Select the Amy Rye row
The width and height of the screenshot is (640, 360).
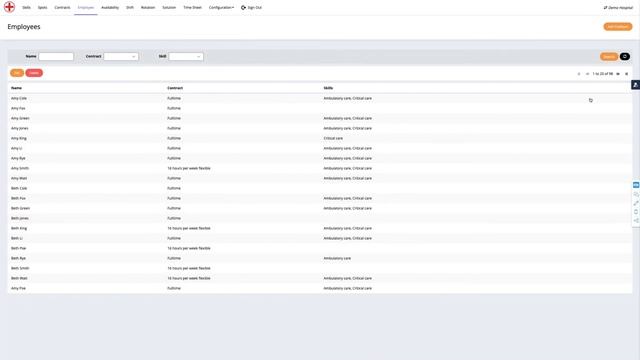pyautogui.click(x=320, y=158)
